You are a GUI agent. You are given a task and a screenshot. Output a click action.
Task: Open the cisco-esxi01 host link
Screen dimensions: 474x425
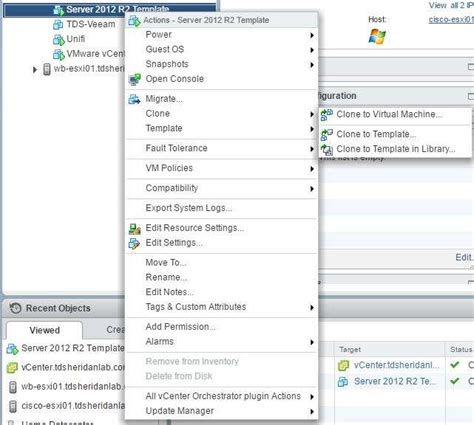[451, 20]
